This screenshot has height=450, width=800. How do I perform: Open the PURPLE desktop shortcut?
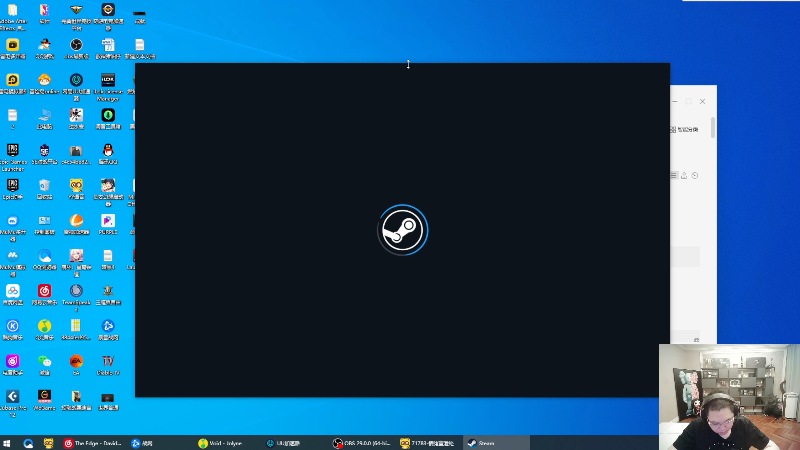(108, 224)
